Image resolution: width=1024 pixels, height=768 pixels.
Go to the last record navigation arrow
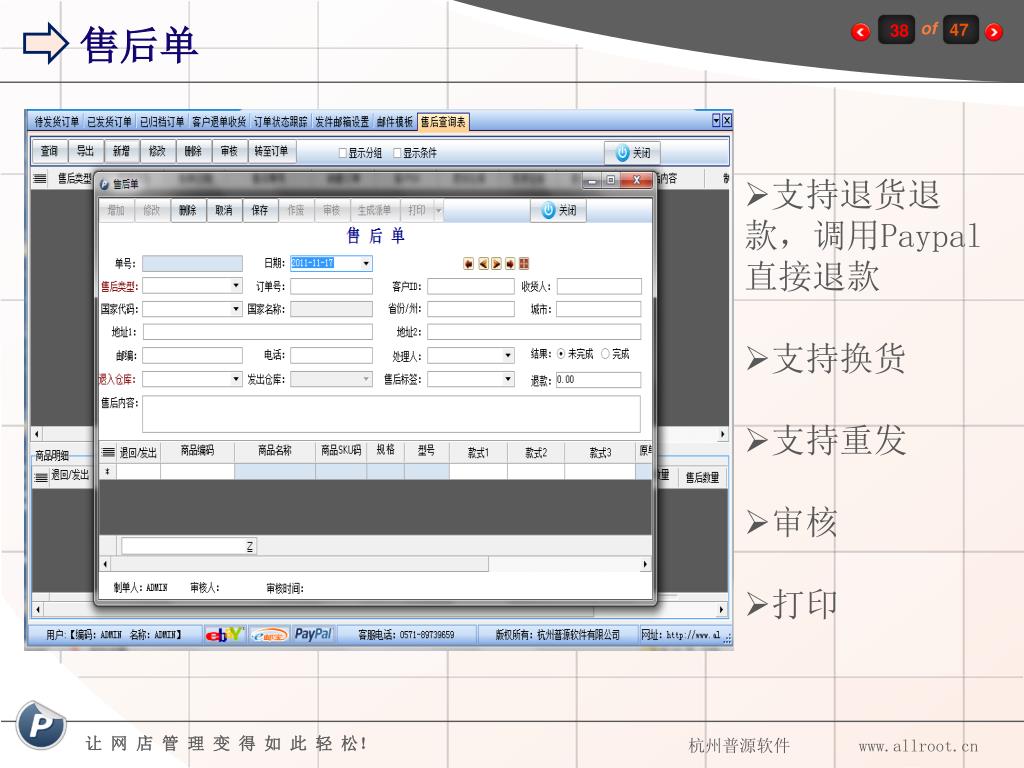(x=510, y=263)
